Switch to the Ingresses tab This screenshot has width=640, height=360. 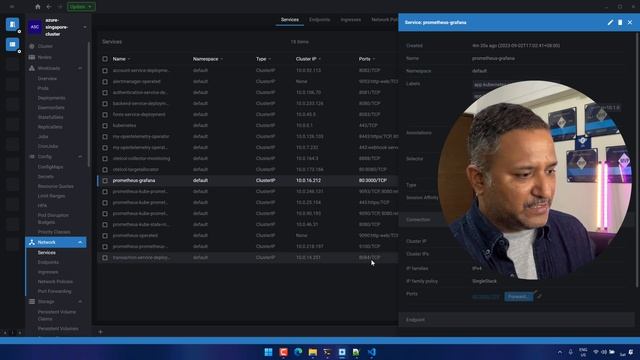tap(351, 20)
